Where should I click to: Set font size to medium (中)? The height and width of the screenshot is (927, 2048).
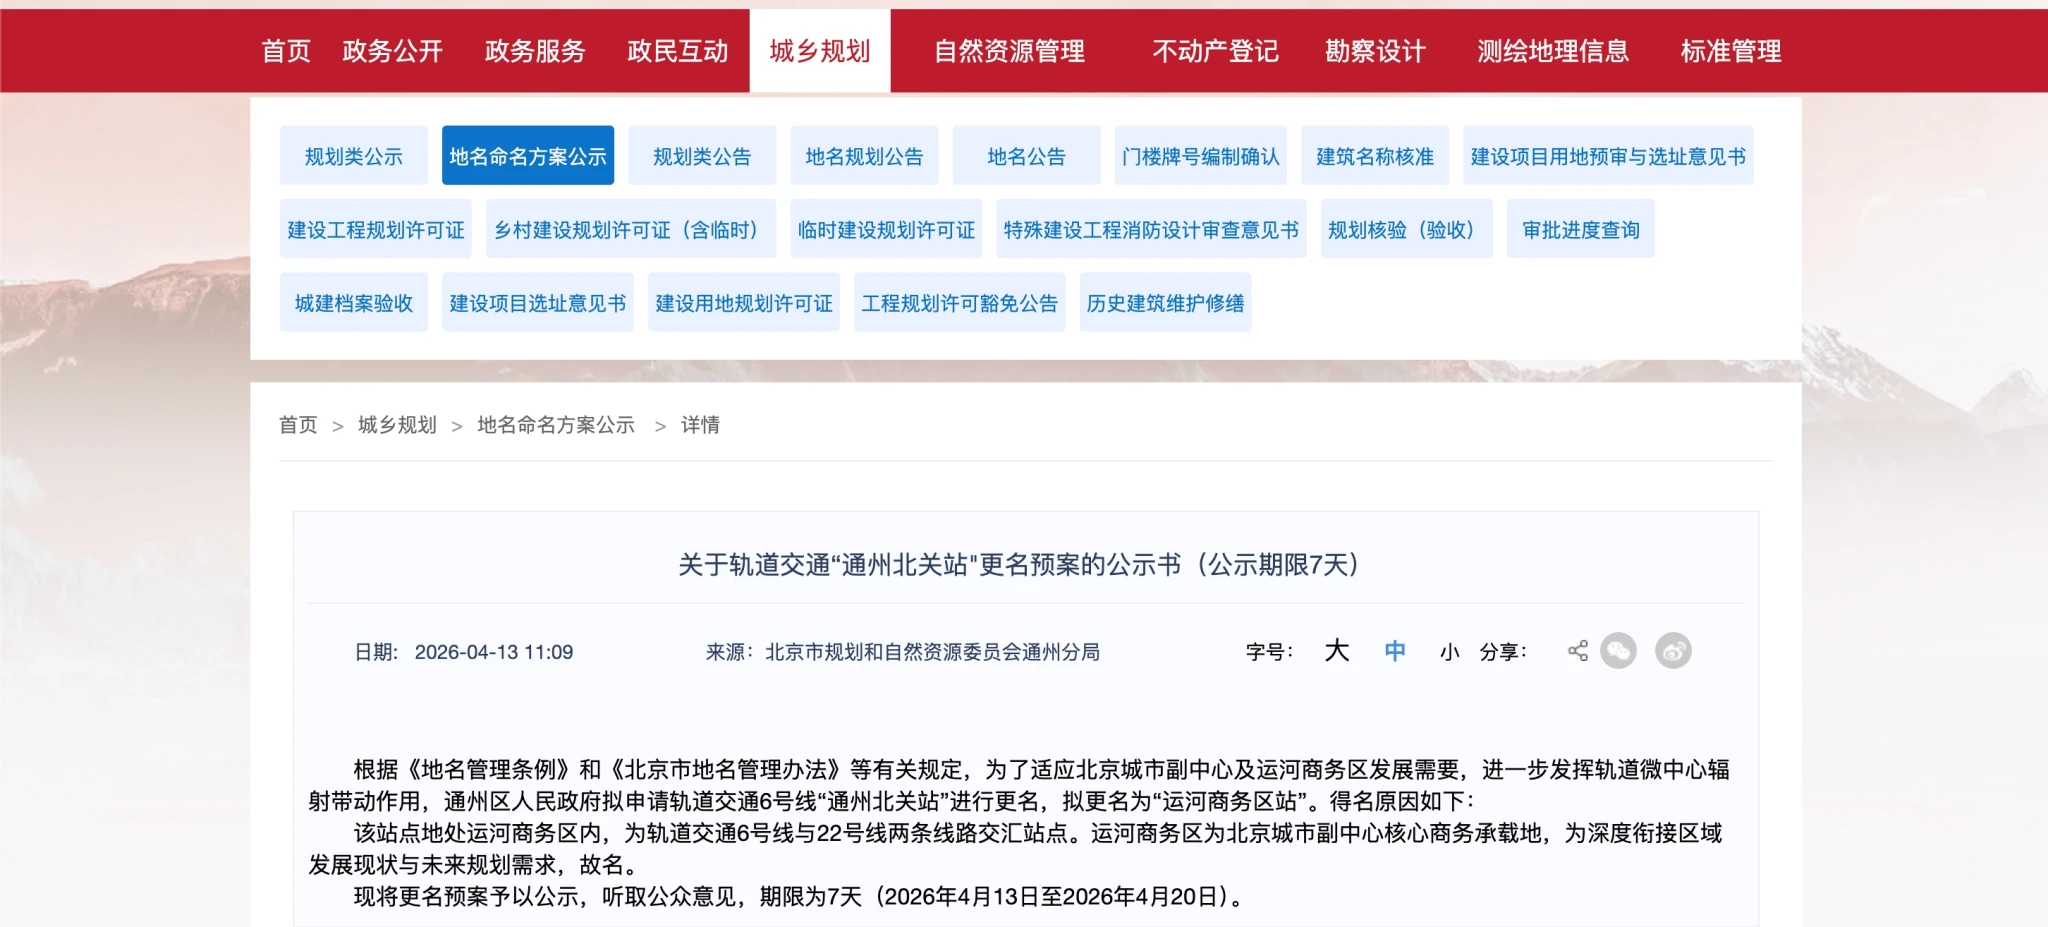coord(1395,651)
